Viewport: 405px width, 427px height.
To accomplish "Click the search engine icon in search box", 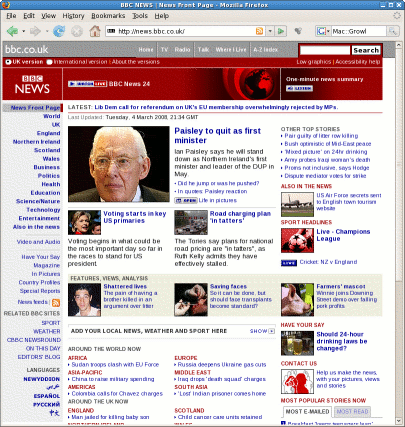I will [x=321, y=31].
